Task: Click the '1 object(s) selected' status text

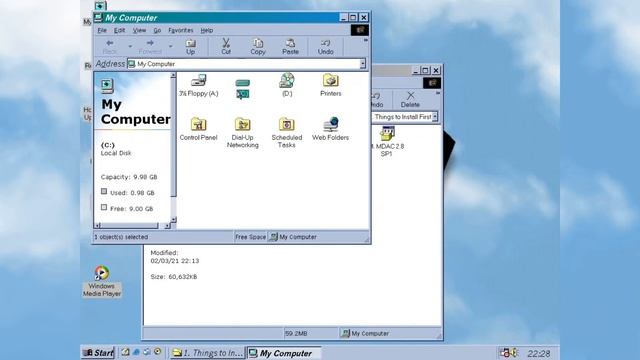Action: [x=121, y=237]
